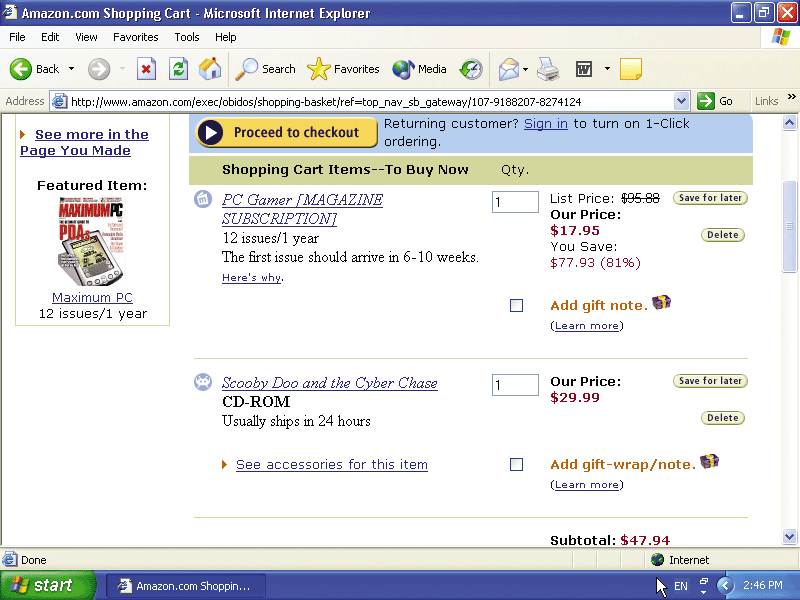Open the Maximum PC featured link
Viewport: 800px width, 600px height.
coord(92,297)
